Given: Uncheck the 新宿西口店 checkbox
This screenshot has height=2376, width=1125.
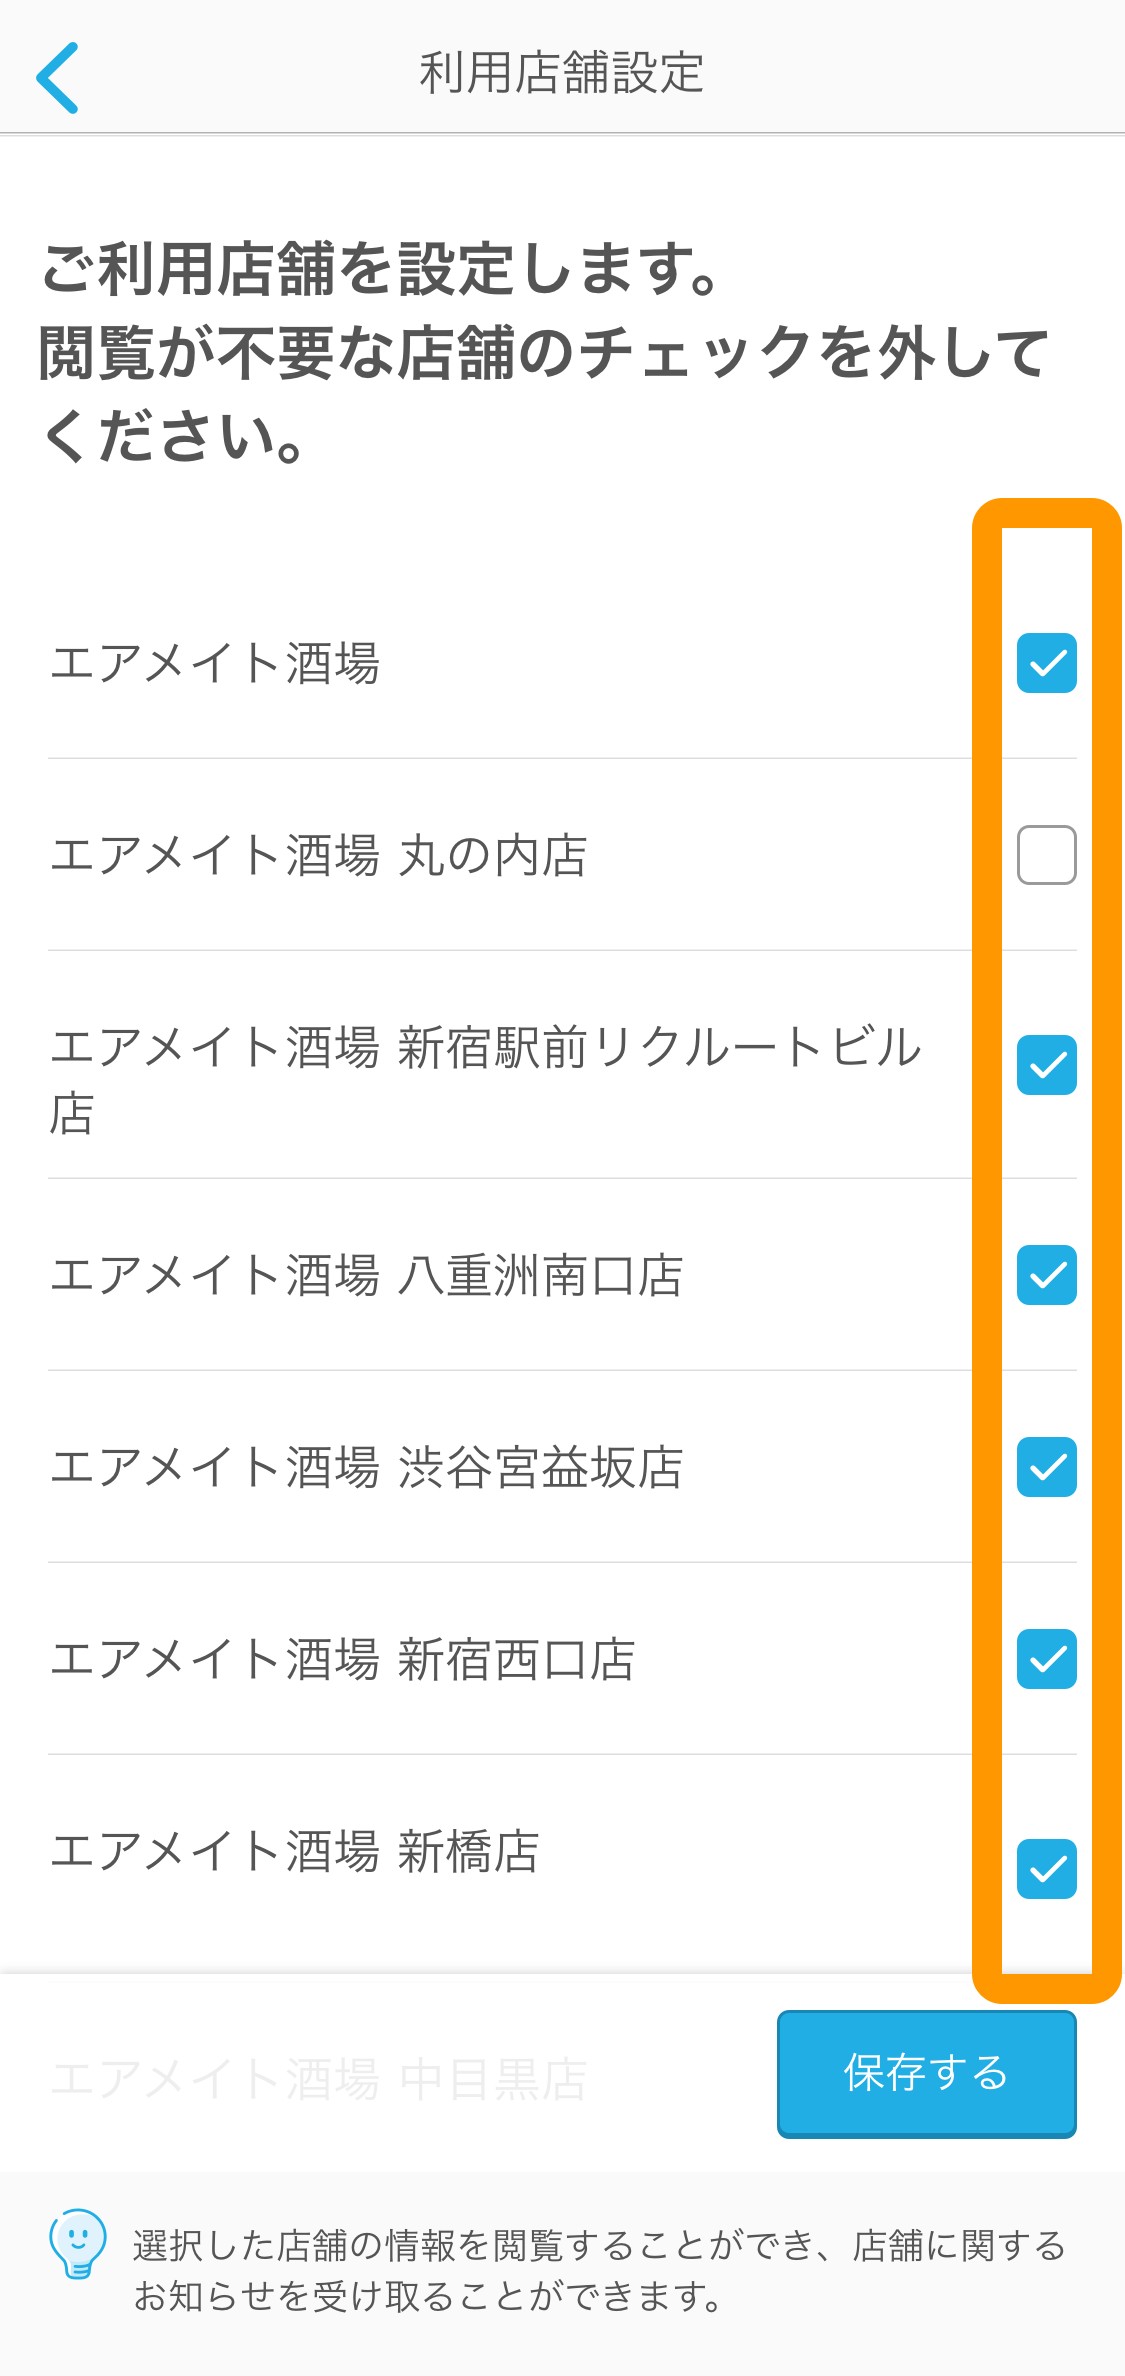Looking at the screenshot, I should pyautogui.click(x=1047, y=1659).
